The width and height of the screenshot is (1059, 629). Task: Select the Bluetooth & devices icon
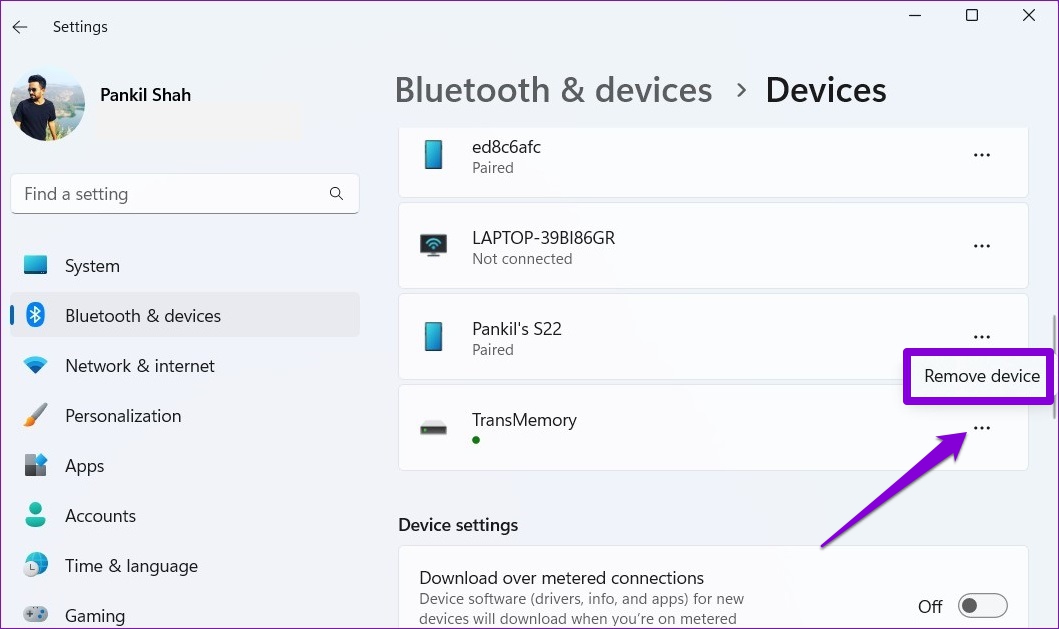[x=36, y=315]
